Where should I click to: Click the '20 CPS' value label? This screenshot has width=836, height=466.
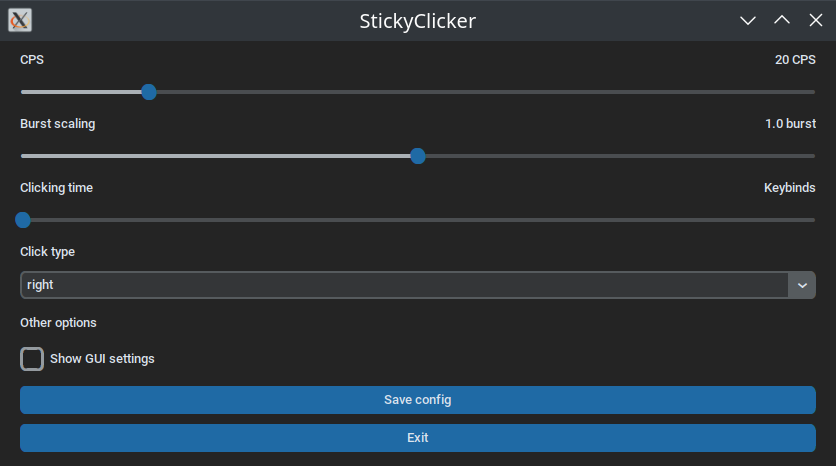[795, 60]
